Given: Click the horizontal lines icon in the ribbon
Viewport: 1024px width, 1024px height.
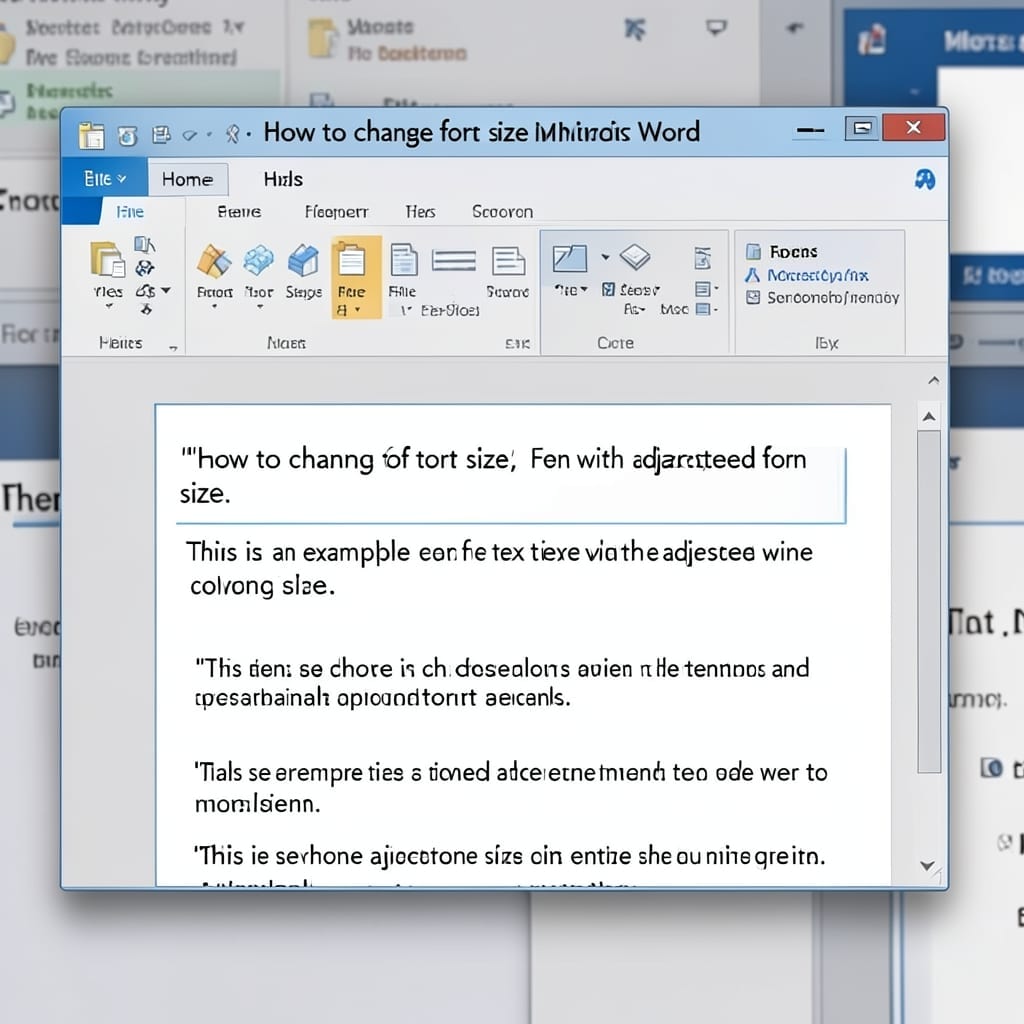Looking at the screenshot, I should coord(454,261).
